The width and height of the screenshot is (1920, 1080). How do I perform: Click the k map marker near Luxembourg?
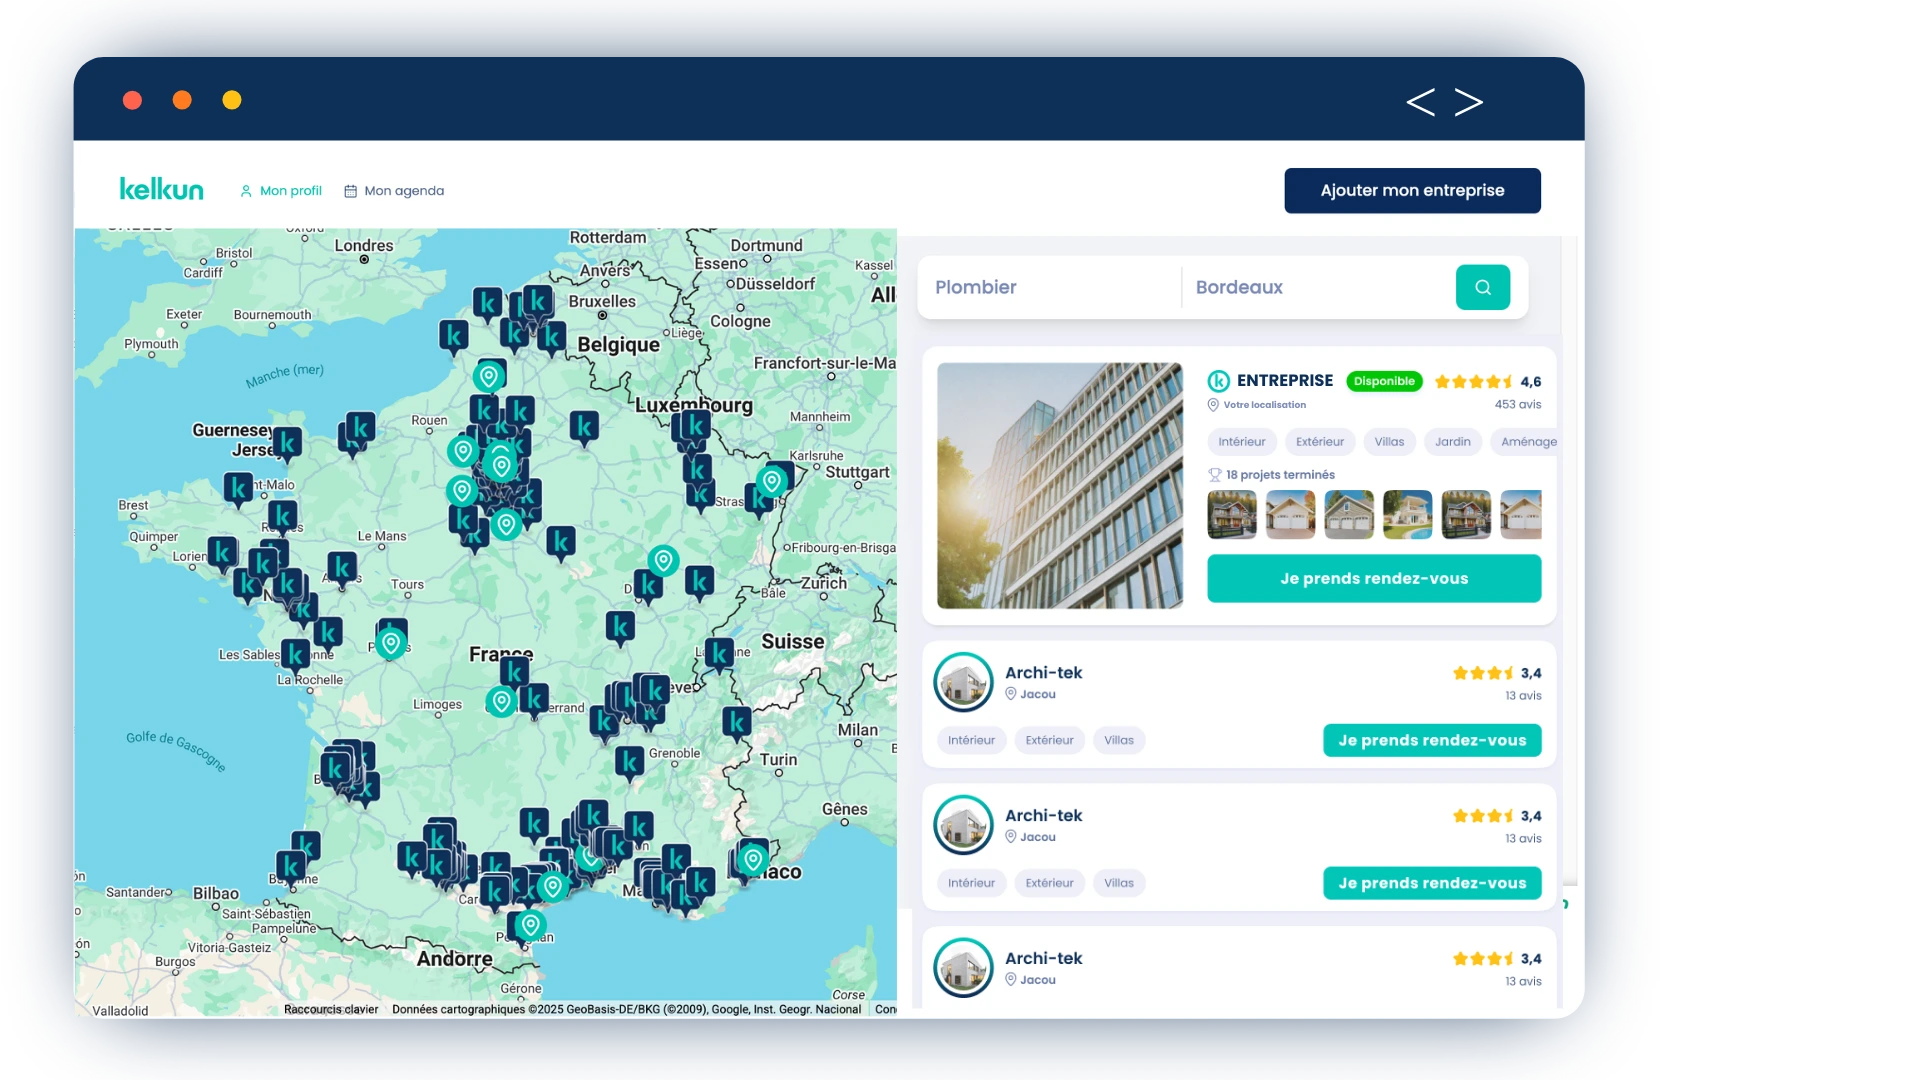pyautogui.click(x=694, y=426)
